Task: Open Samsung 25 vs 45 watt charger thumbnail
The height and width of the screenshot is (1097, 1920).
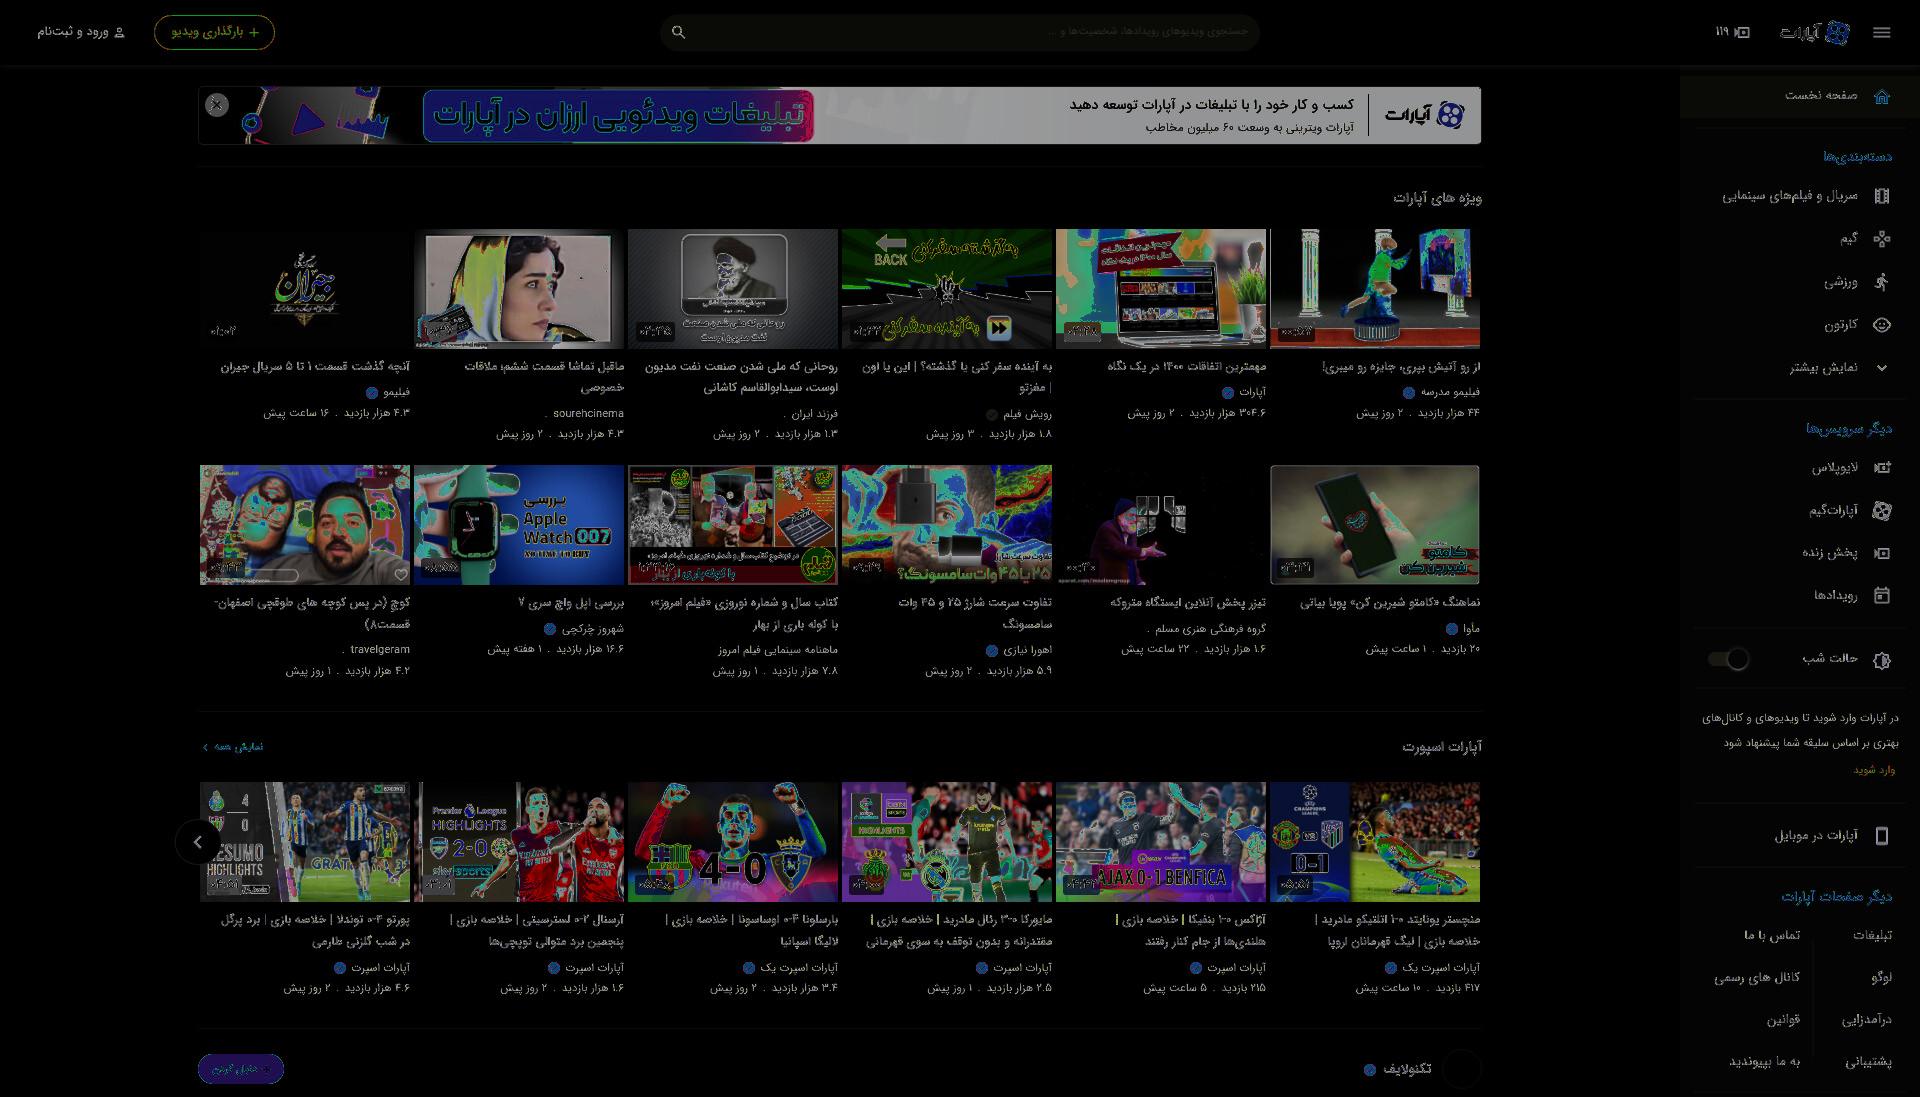Action: coord(947,525)
